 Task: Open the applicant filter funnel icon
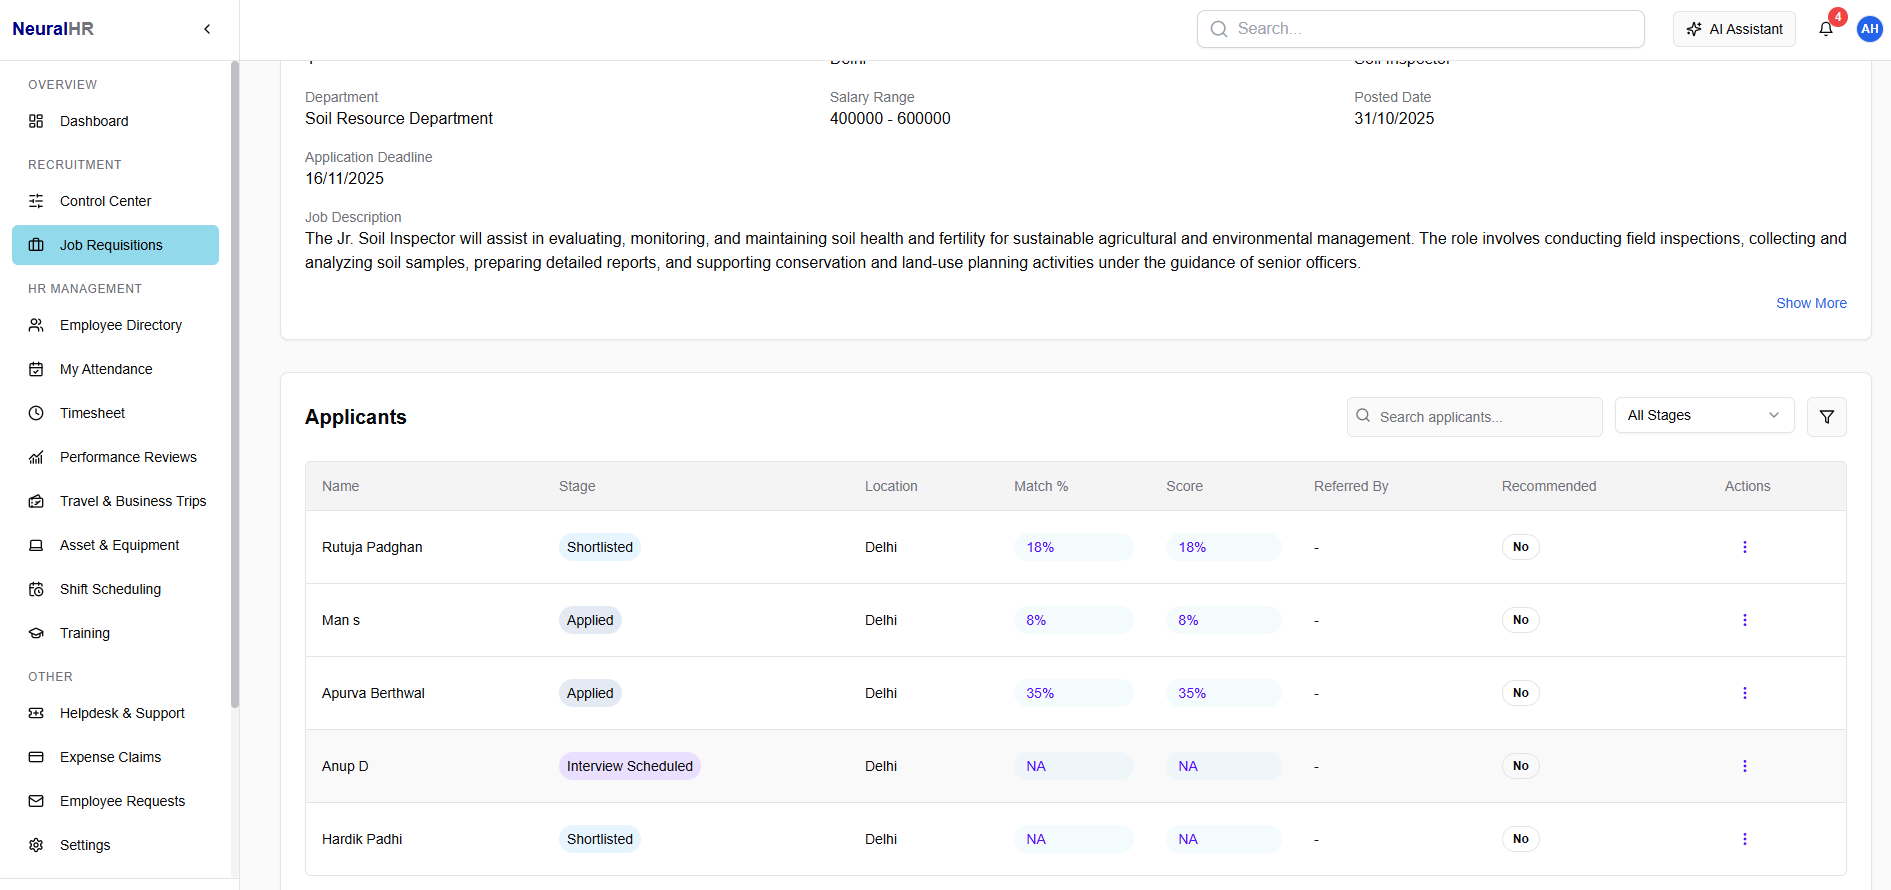[x=1826, y=417]
